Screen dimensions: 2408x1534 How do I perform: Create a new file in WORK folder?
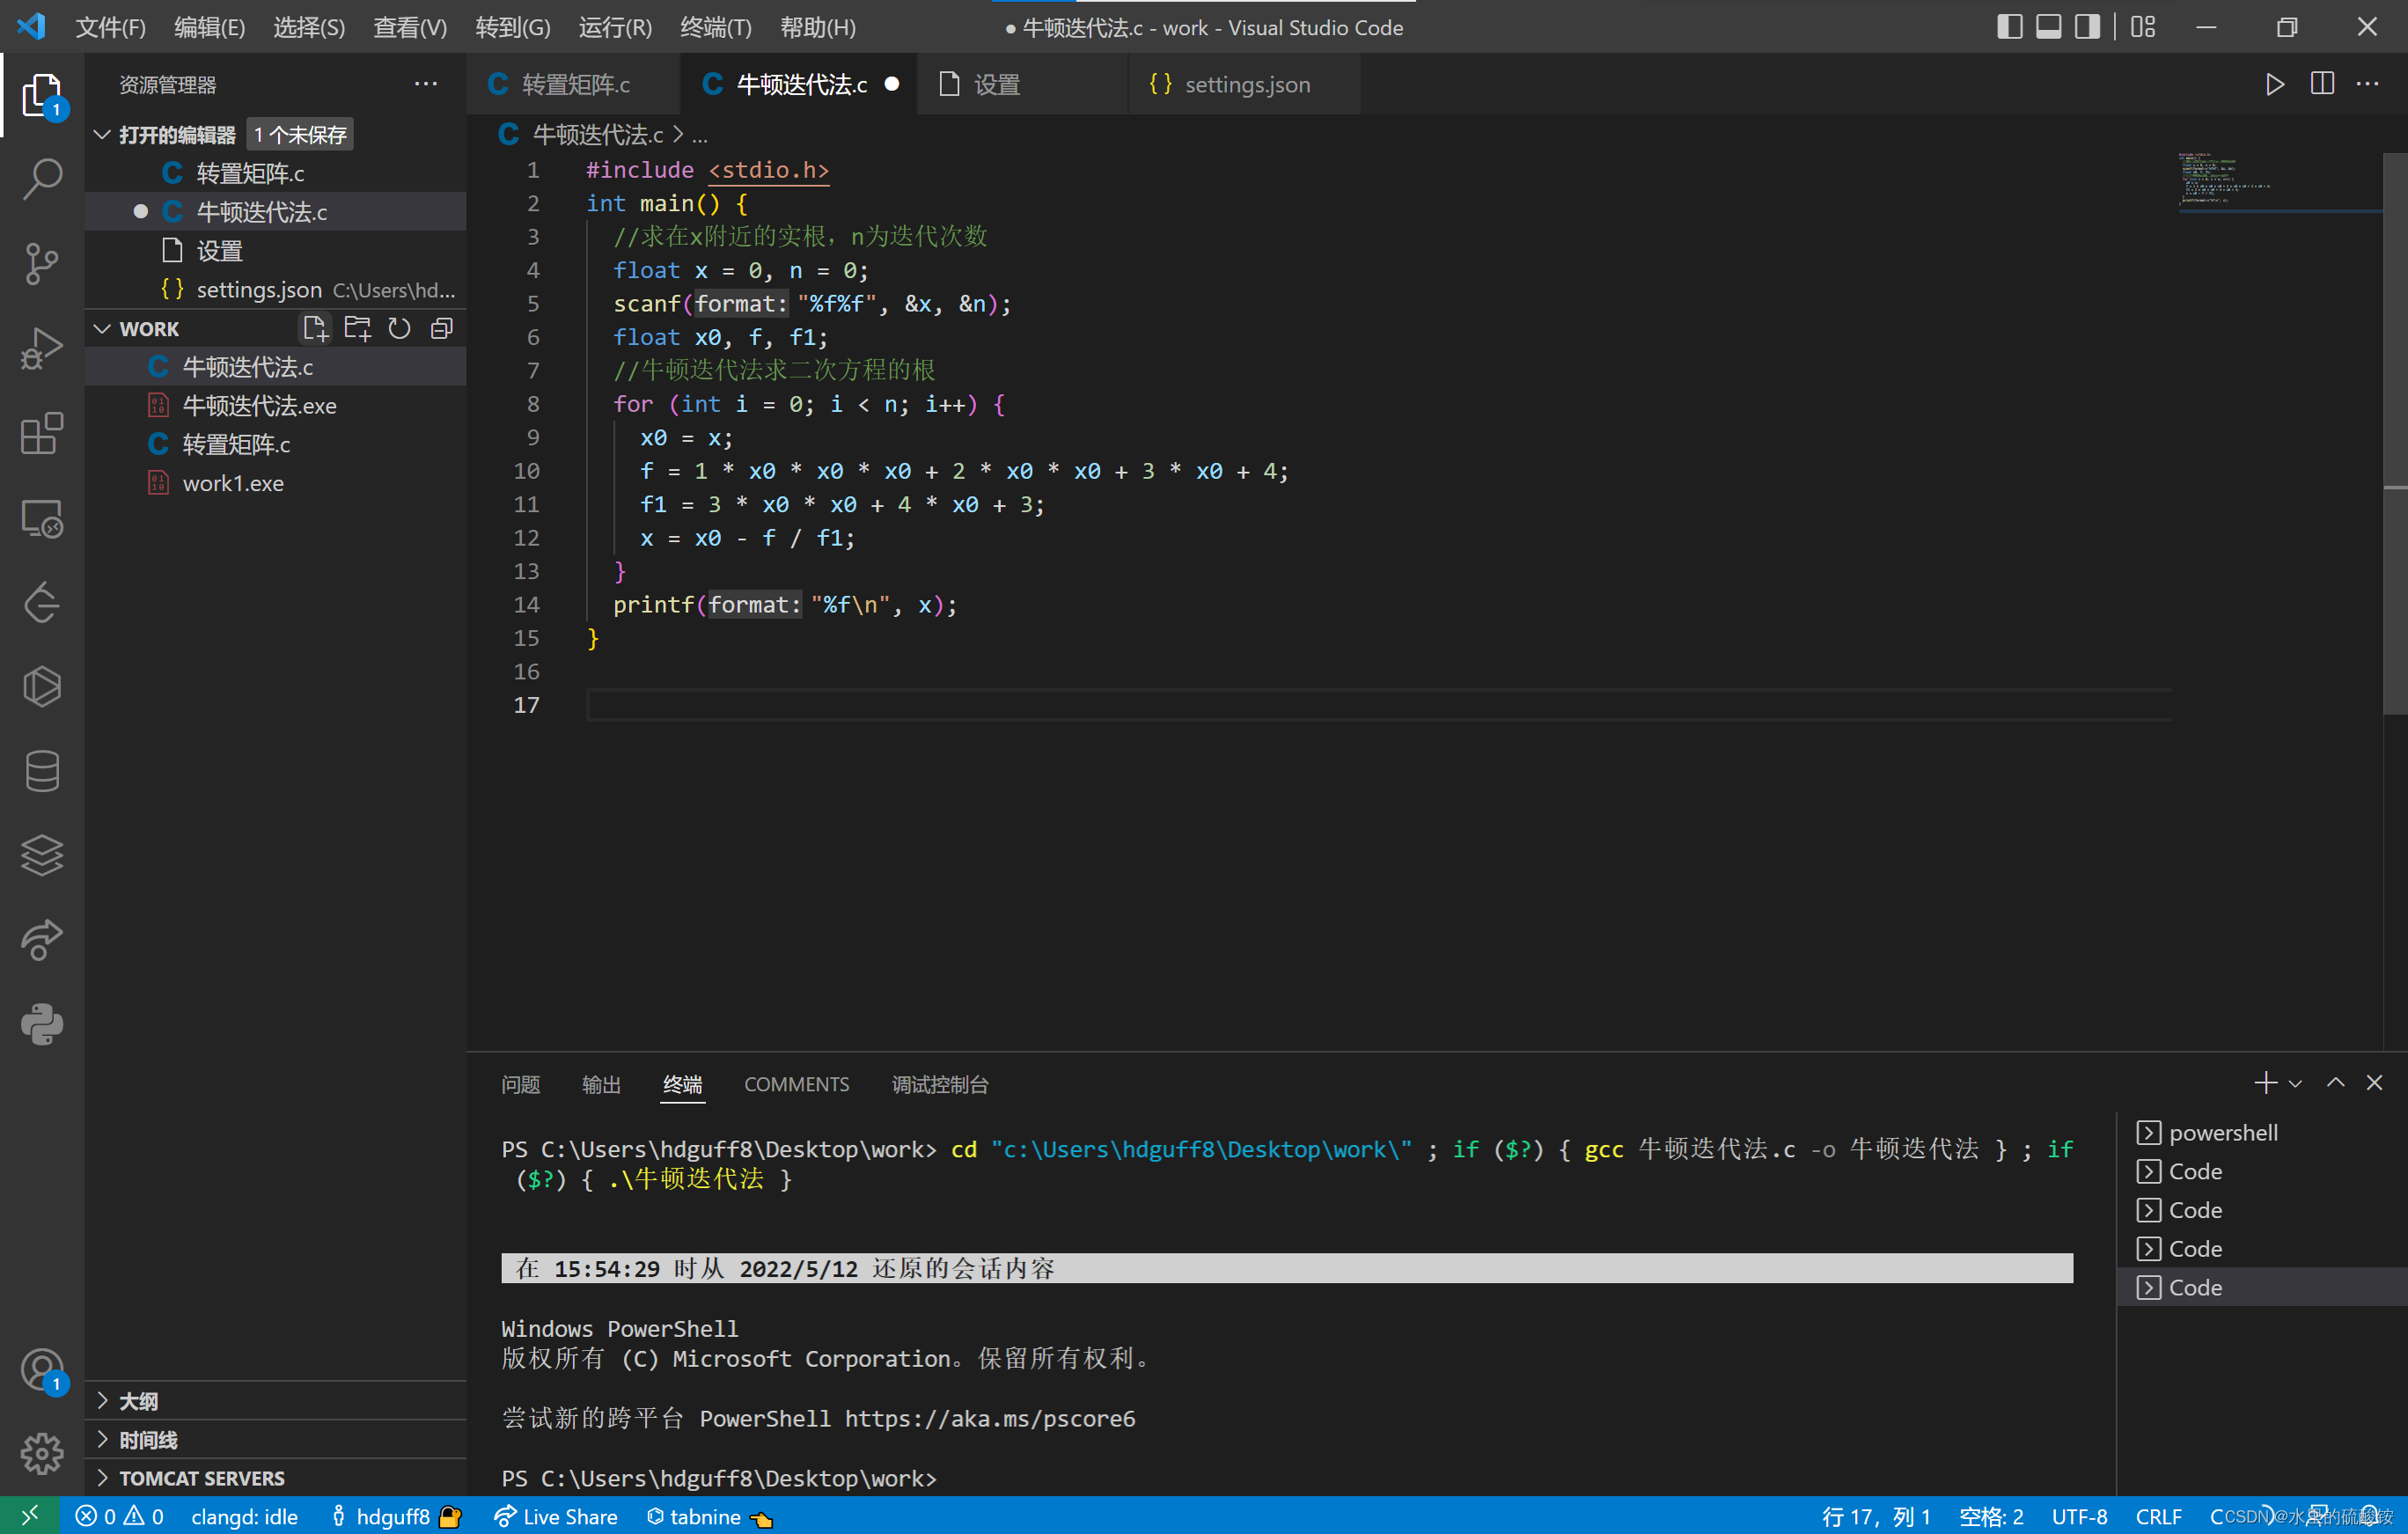pyautogui.click(x=314, y=327)
